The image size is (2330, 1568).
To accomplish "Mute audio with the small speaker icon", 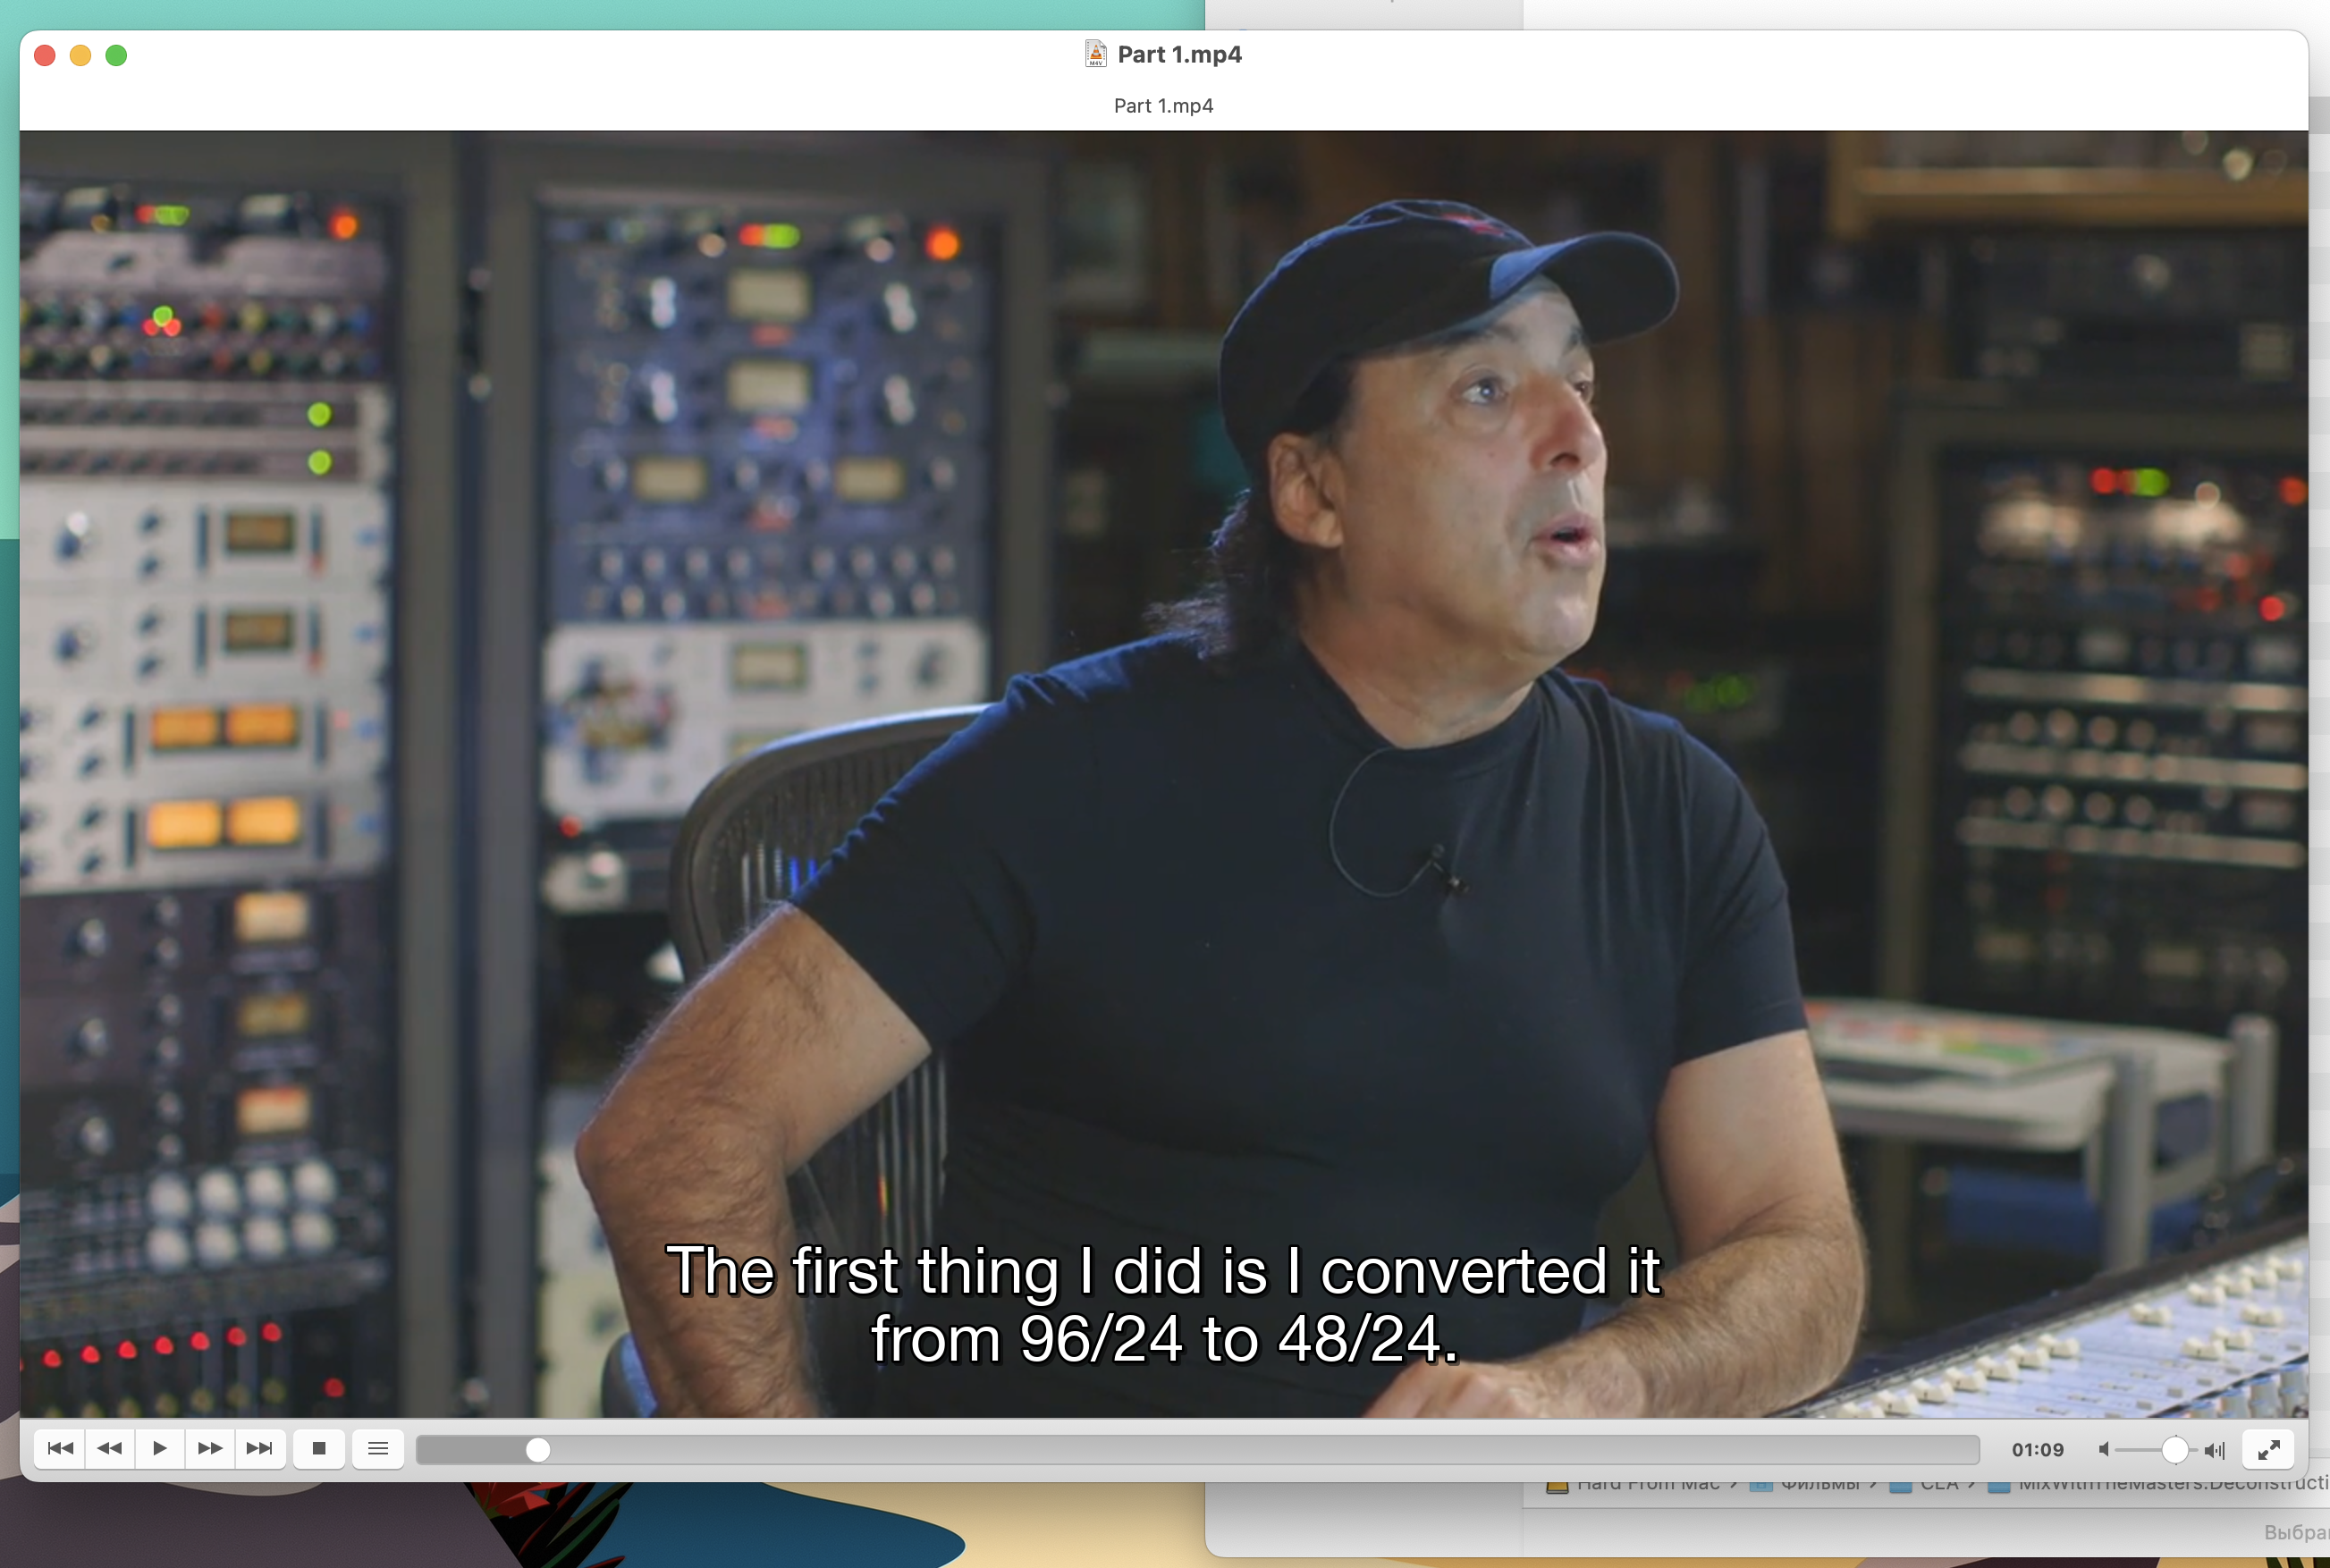I will 2104,1449.
